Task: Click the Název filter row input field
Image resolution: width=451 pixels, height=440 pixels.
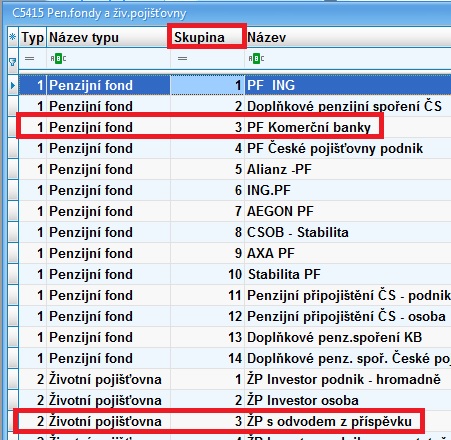Action: (348, 59)
